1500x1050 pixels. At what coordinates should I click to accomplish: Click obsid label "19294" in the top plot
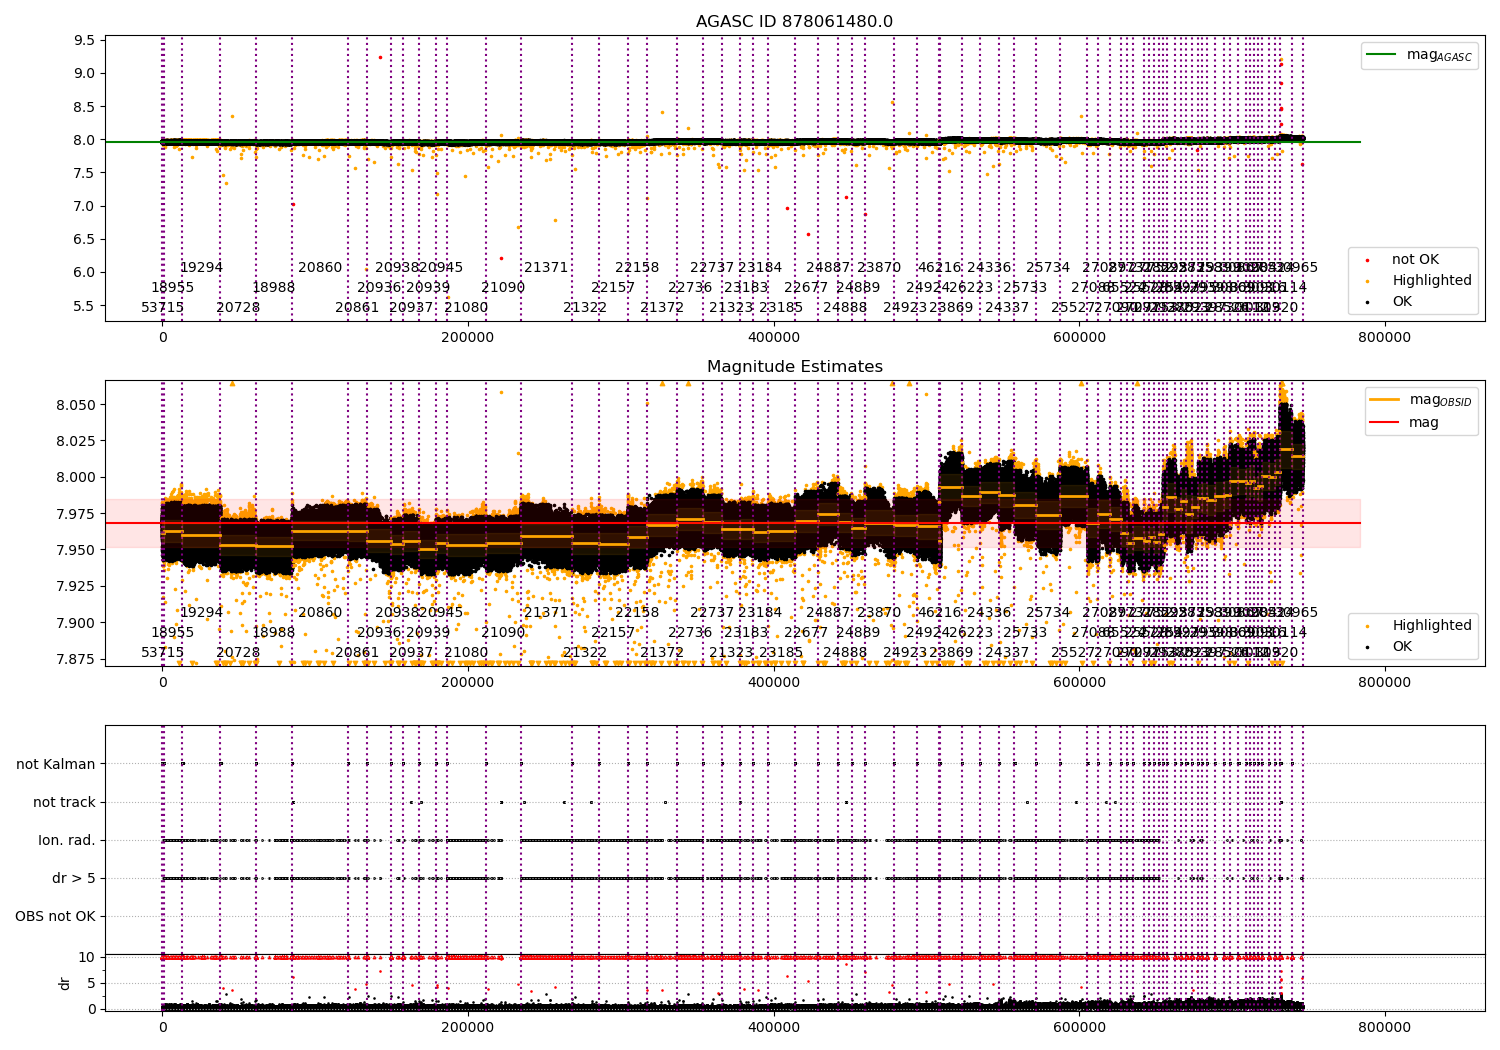(201, 268)
